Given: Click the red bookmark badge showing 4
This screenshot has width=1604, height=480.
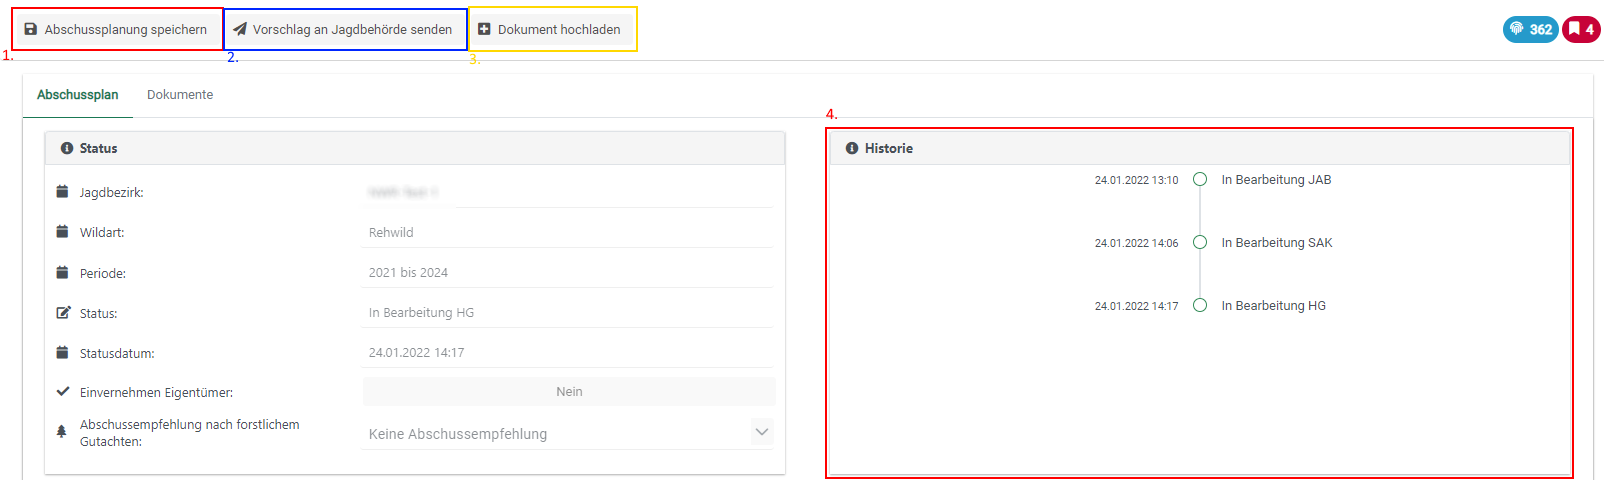Looking at the screenshot, I should point(1581,29).
